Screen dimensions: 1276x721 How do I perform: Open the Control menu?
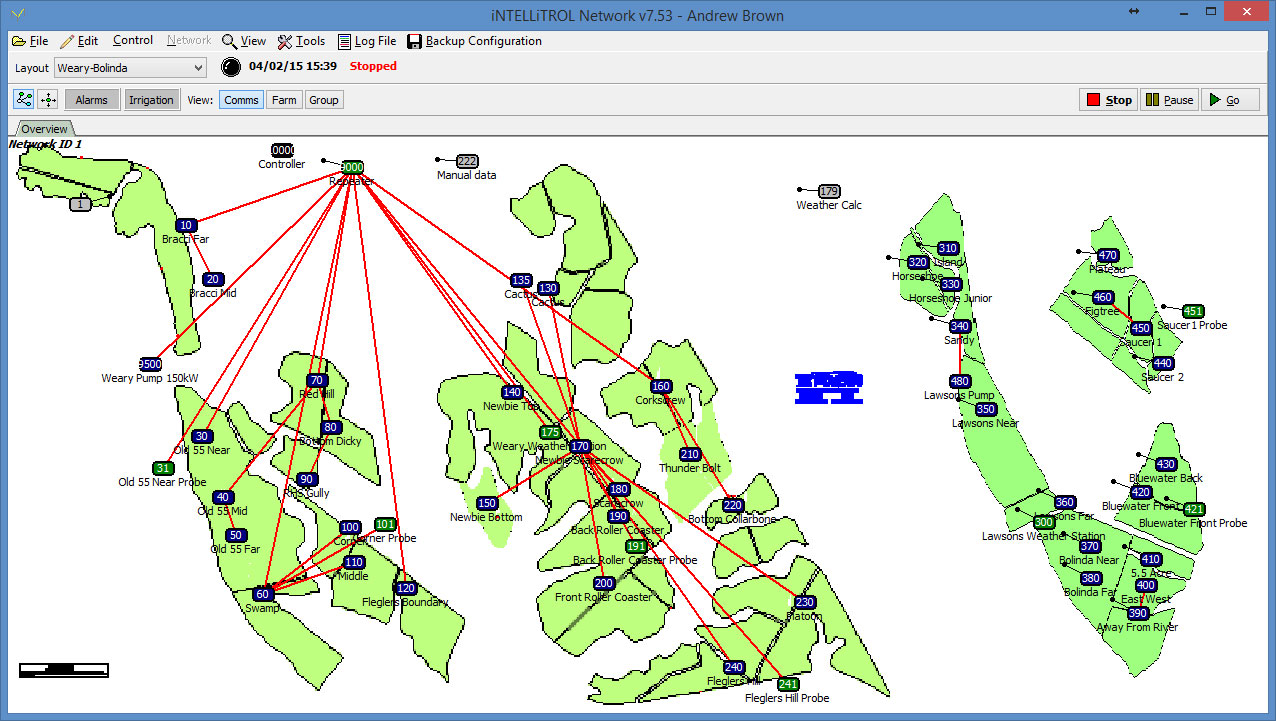(133, 41)
